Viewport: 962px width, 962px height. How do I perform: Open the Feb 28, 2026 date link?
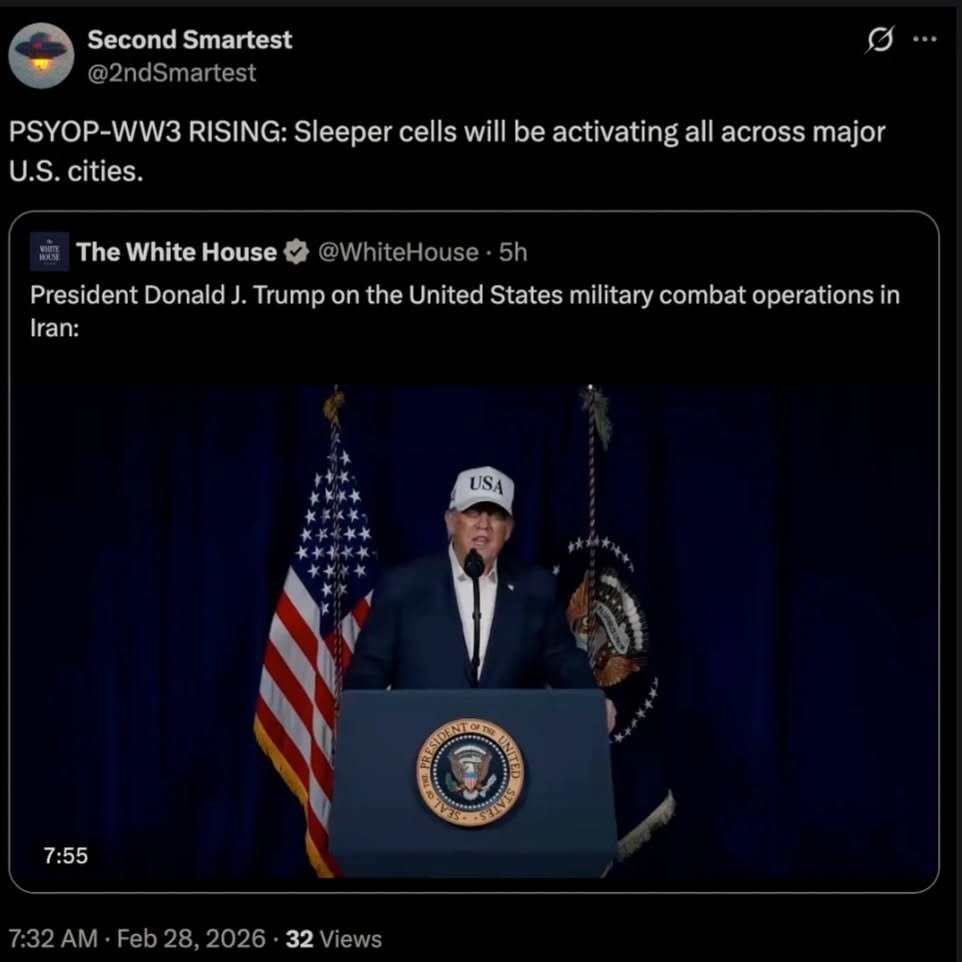click(x=191, y=939)
